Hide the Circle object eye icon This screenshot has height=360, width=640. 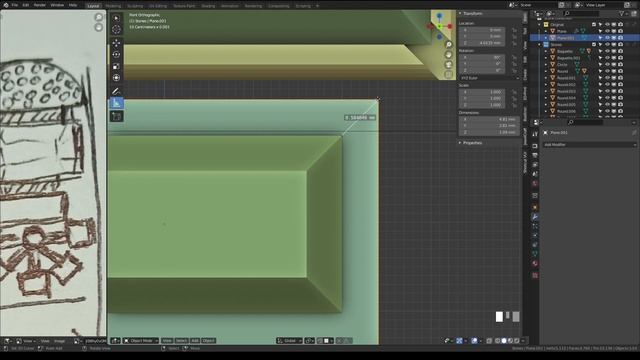607,64
